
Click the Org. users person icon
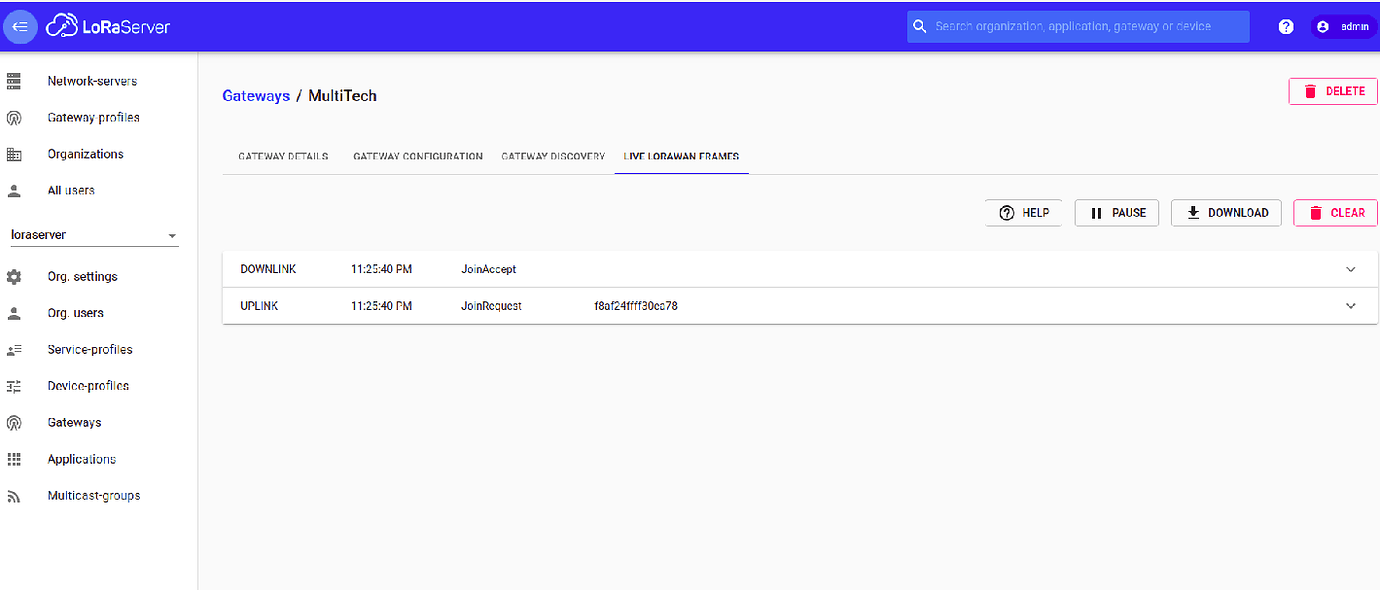coord(14,313)
